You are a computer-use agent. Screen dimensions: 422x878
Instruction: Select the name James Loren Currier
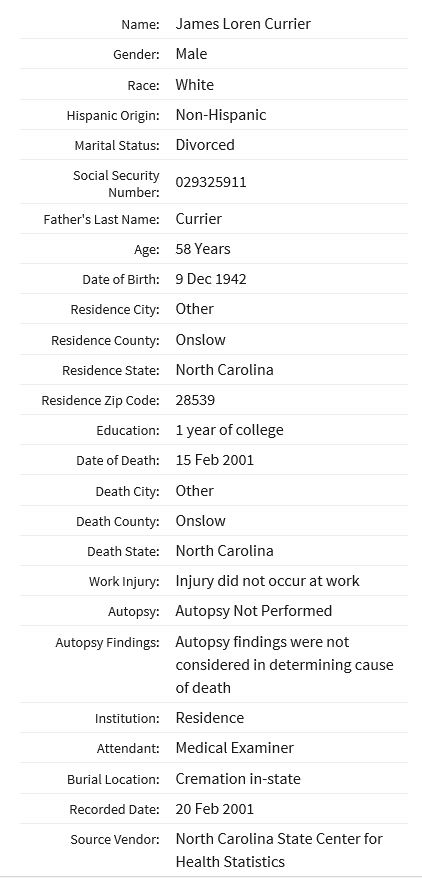click(243, 24)
